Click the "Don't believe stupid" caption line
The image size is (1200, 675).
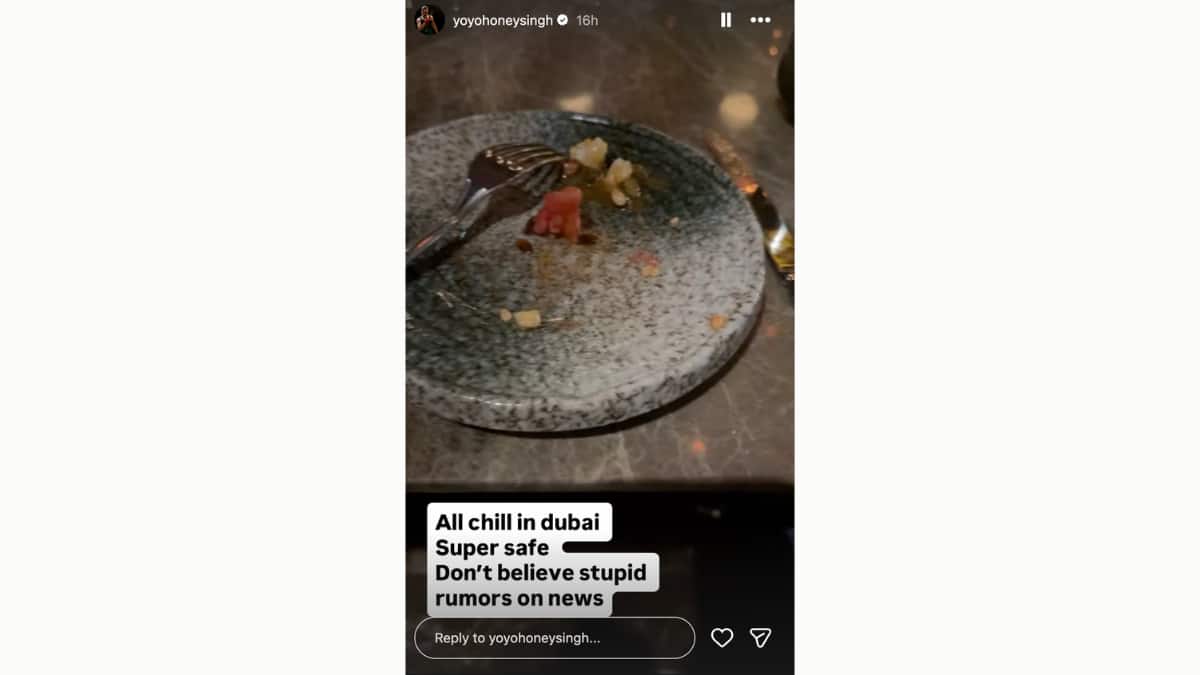click(x=541, y=573)
